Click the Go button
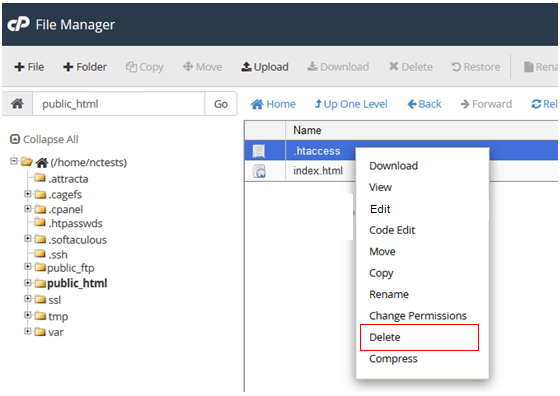The width and height of the screenshot is (560, 396). pyautogui.click(x=221, y=104)
